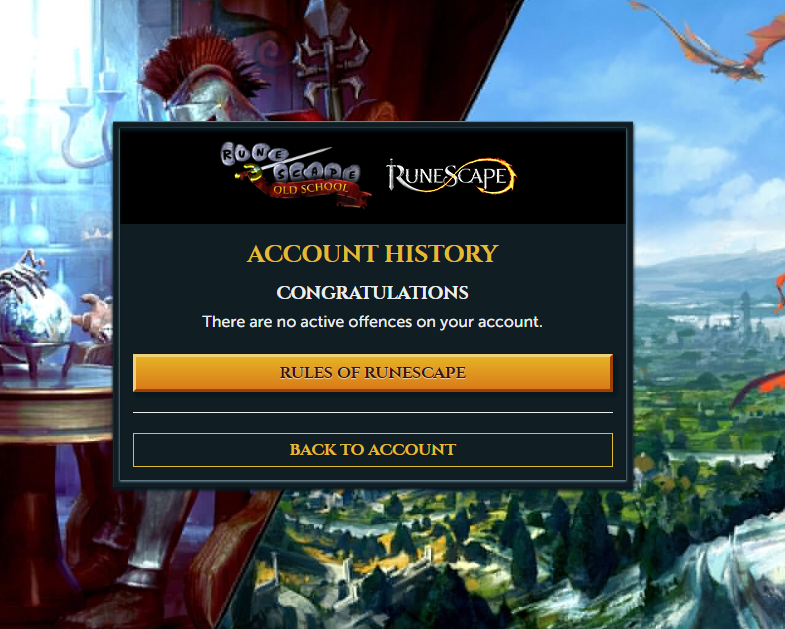Open the Rules of RuneScape page
The height and width of the screenshot is (629, 785).
tap(372, 373)
